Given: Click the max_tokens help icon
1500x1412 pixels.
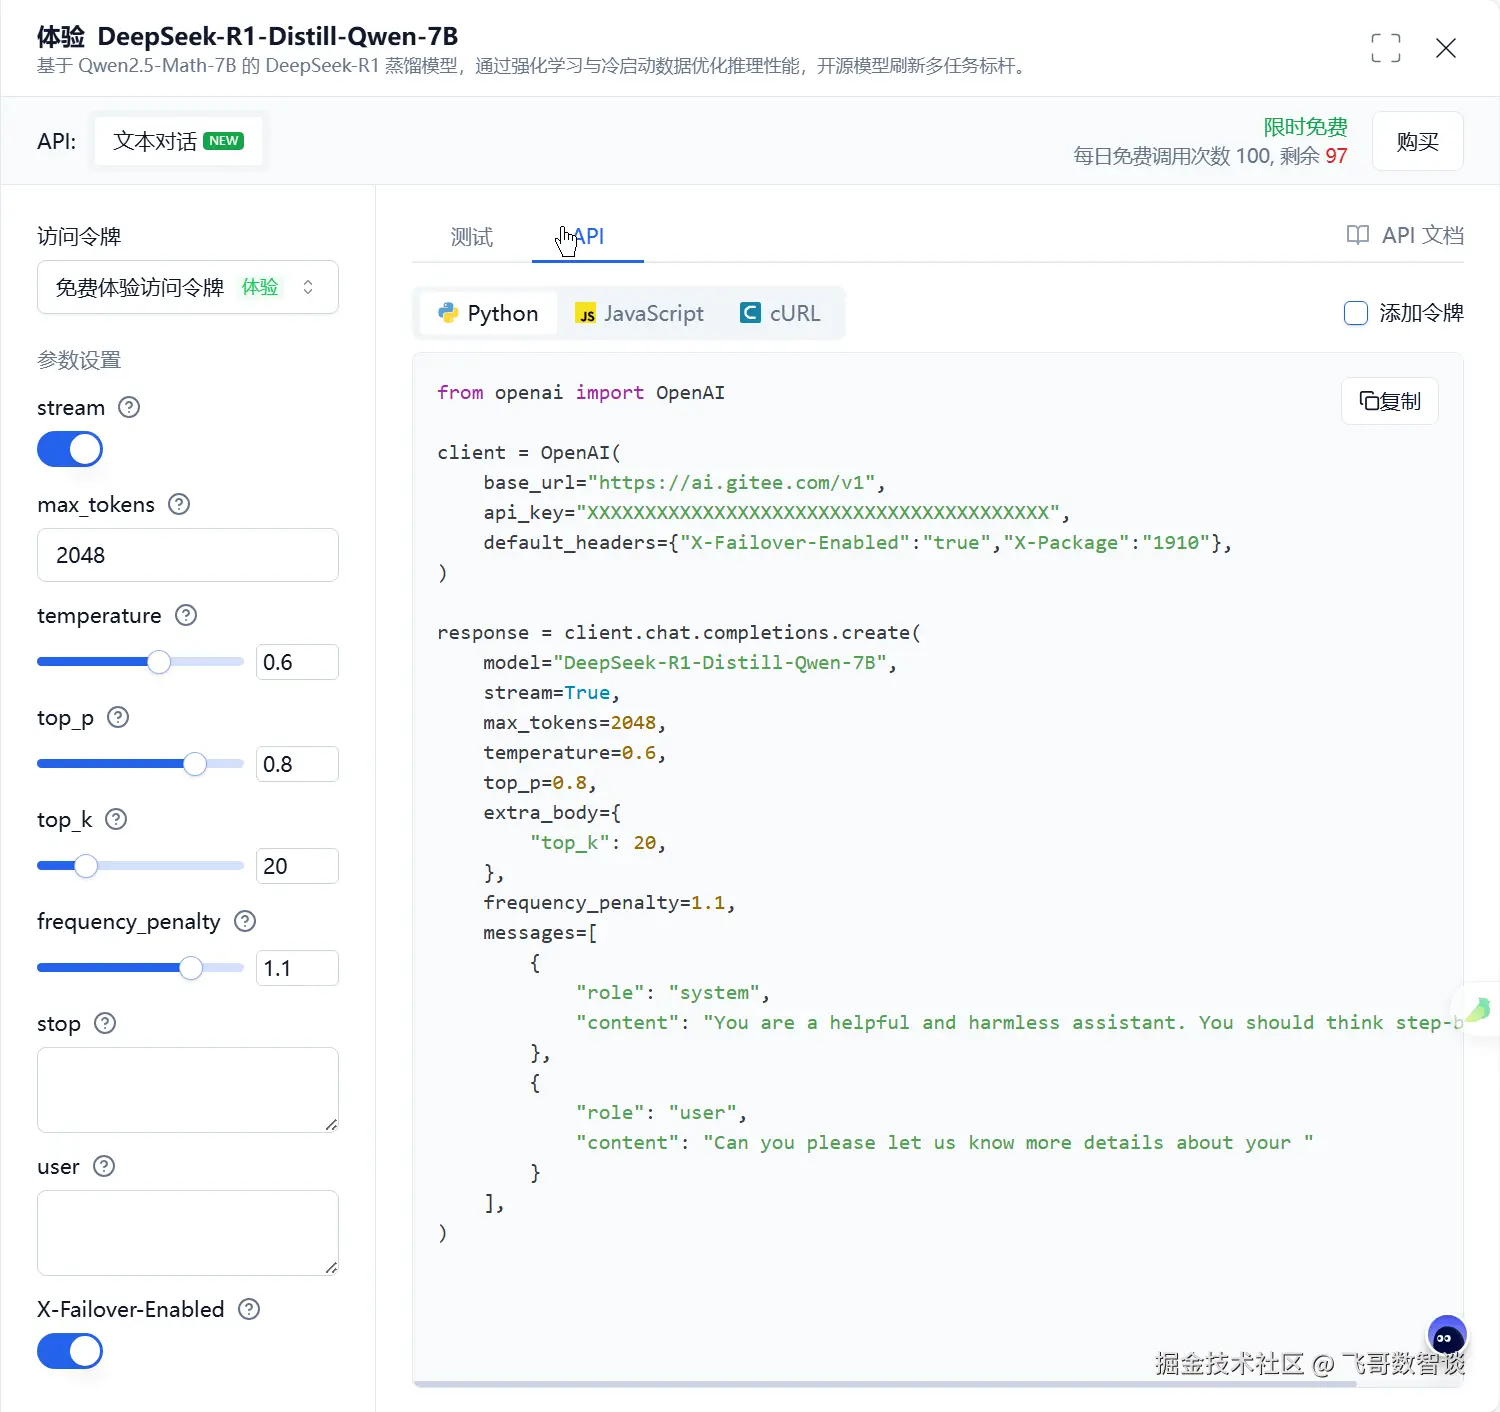Looking at the screenshot, I should (179, 504).
